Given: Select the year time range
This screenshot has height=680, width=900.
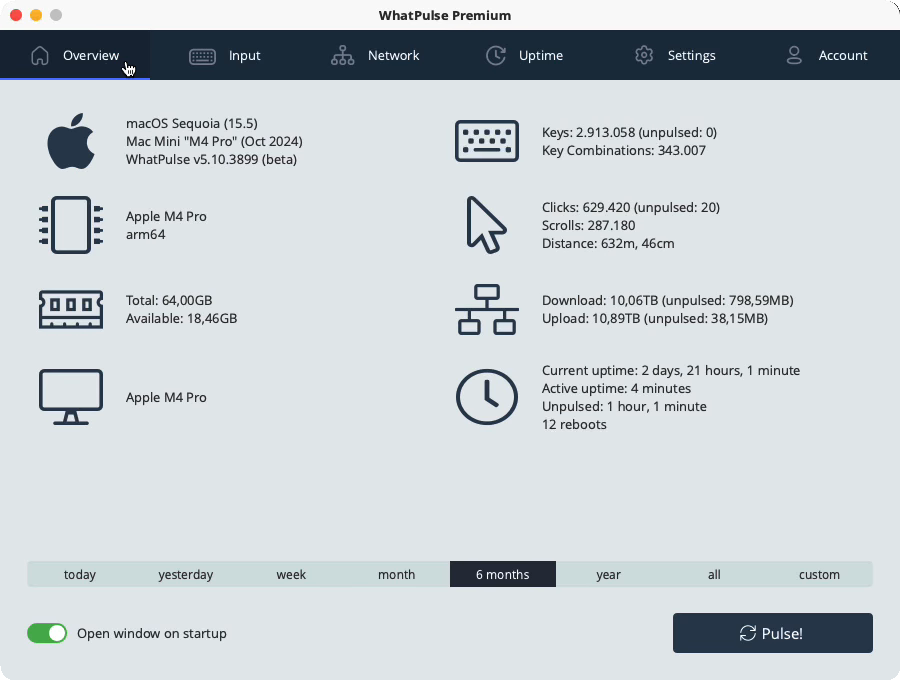Looking at the screenshot, I should [608, 574].
